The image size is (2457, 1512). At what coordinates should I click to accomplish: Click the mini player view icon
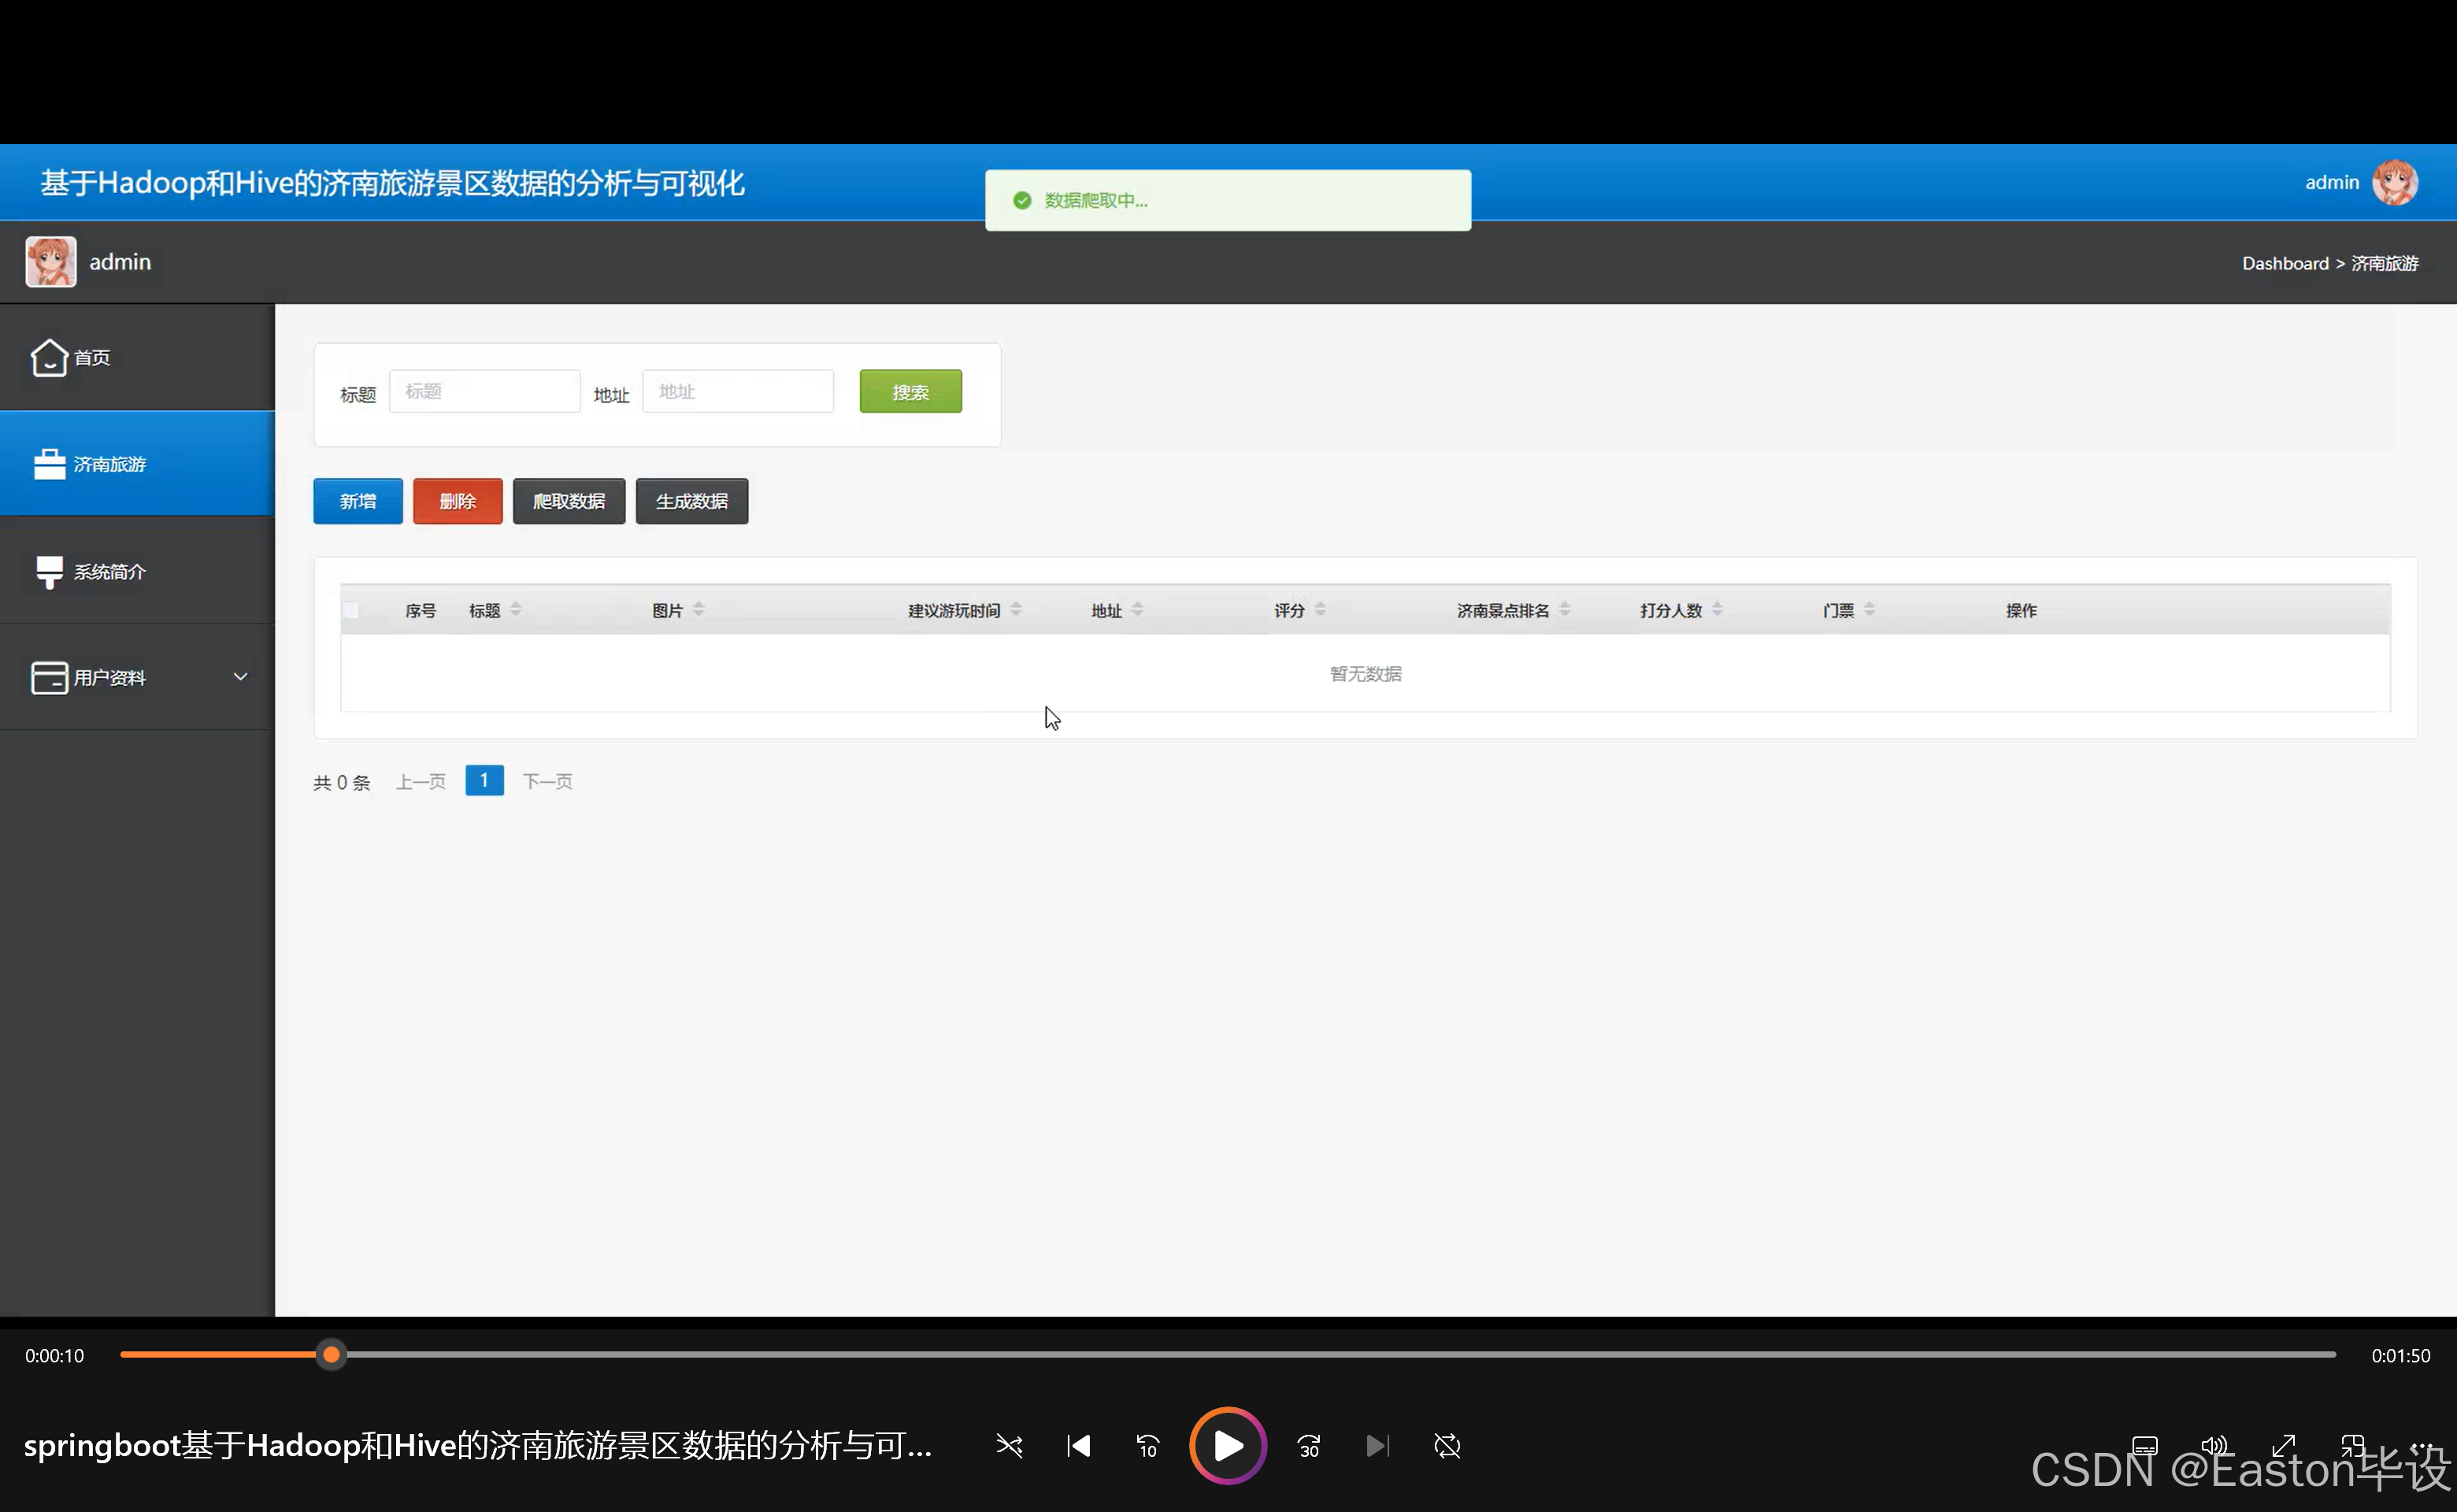pos(2352,1446)
